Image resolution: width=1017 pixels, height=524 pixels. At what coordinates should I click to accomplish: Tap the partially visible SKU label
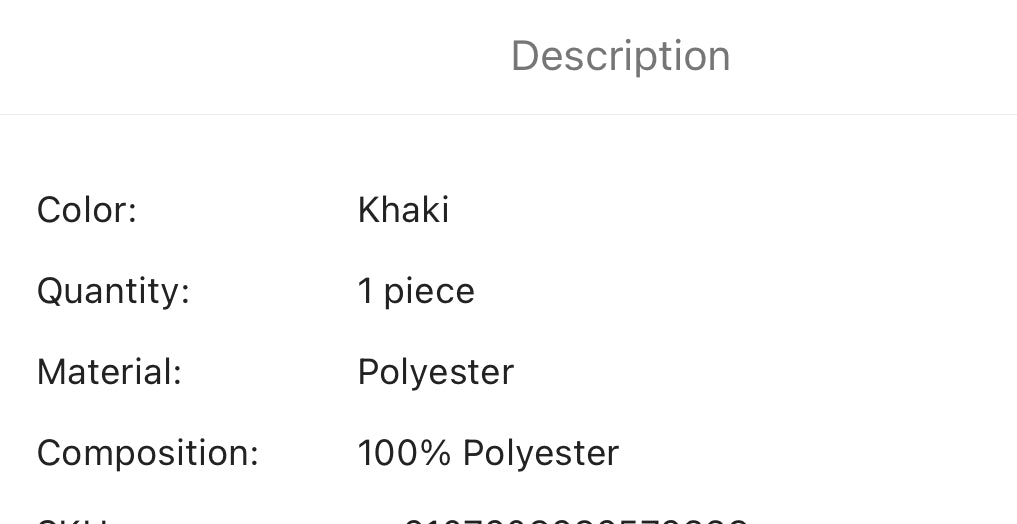click(x=73, y=521)
